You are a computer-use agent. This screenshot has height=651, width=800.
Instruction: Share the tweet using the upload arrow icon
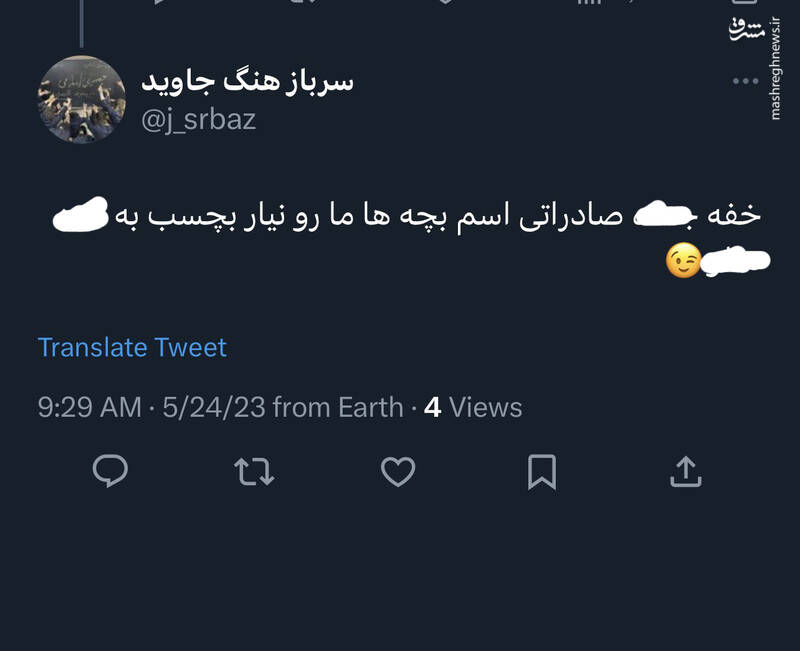click(685, 471)
